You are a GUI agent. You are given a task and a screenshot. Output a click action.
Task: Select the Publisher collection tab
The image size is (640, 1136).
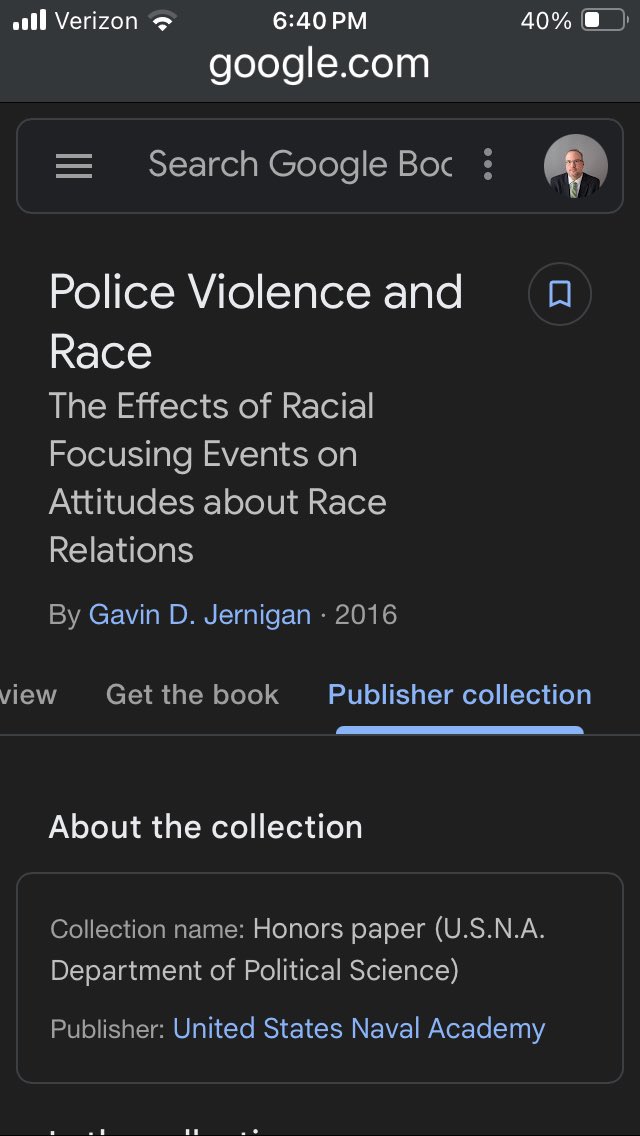click(460, 695)
